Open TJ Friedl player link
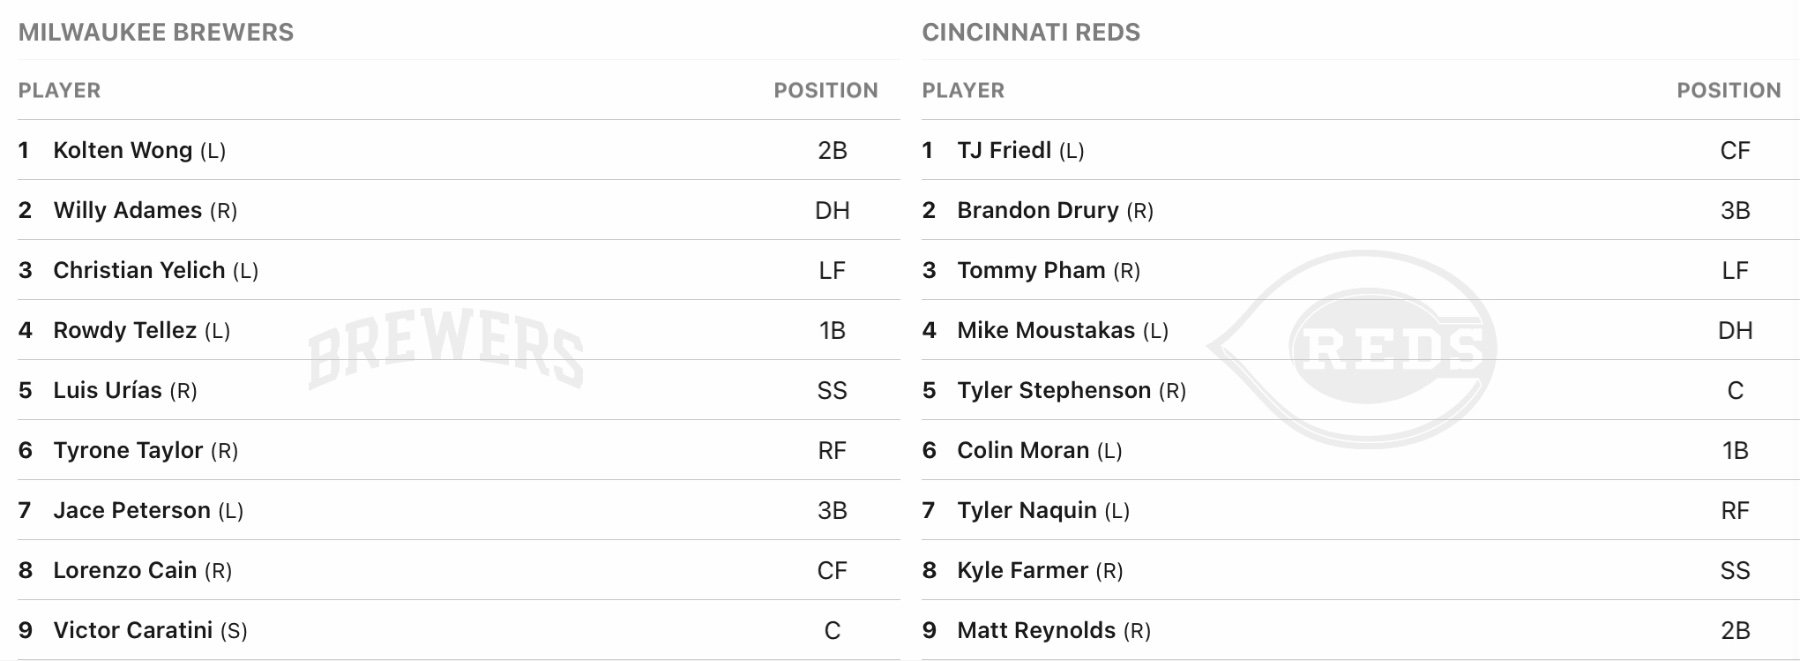Viewport: 1800px width, 661px height. pos(1003,150)
